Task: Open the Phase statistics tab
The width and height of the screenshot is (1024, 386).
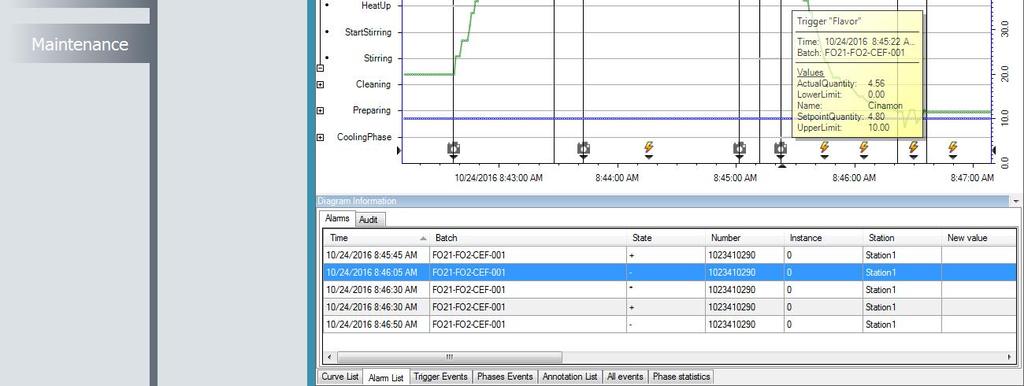Action: coord(681,376)
